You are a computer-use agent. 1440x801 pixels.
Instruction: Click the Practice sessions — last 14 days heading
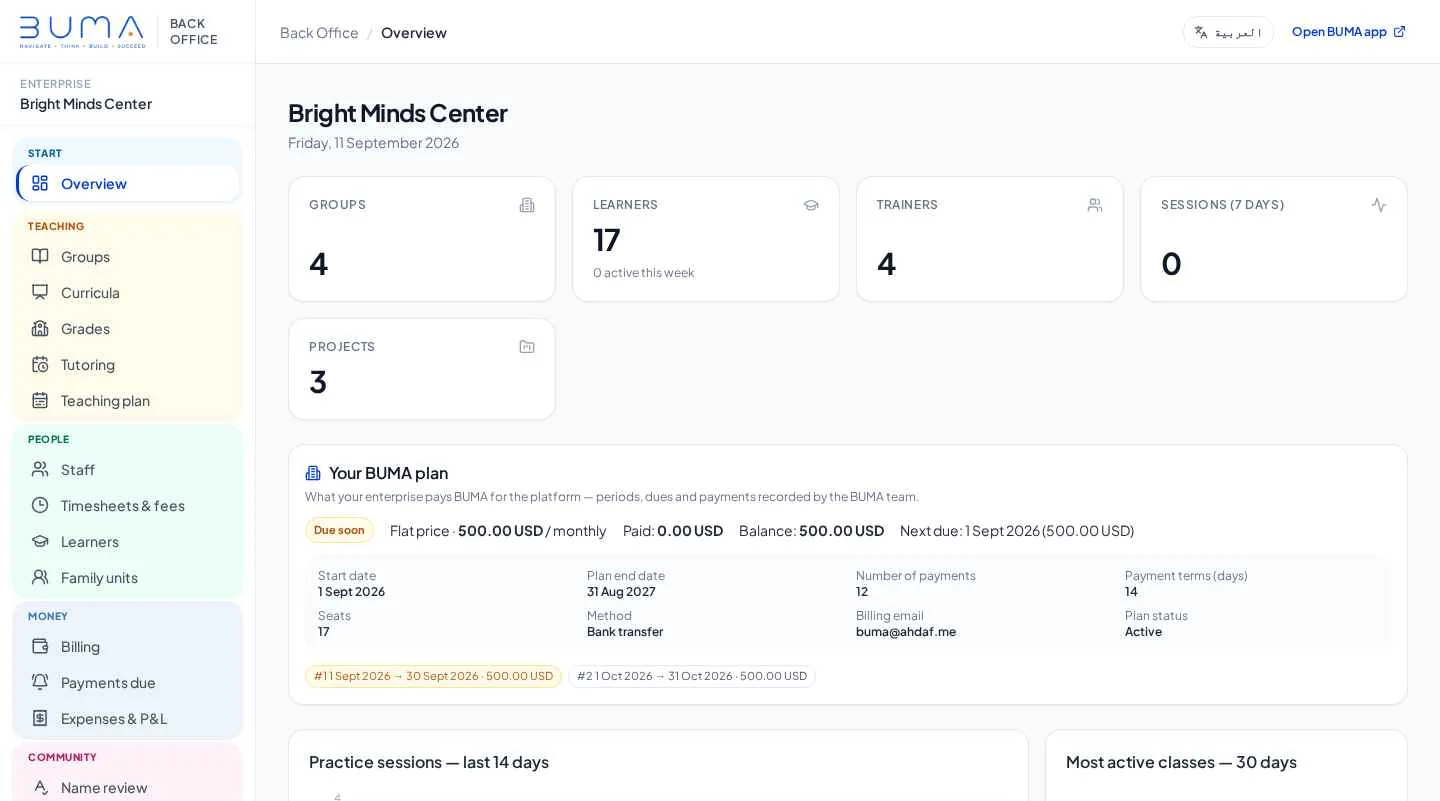(429, 762)
